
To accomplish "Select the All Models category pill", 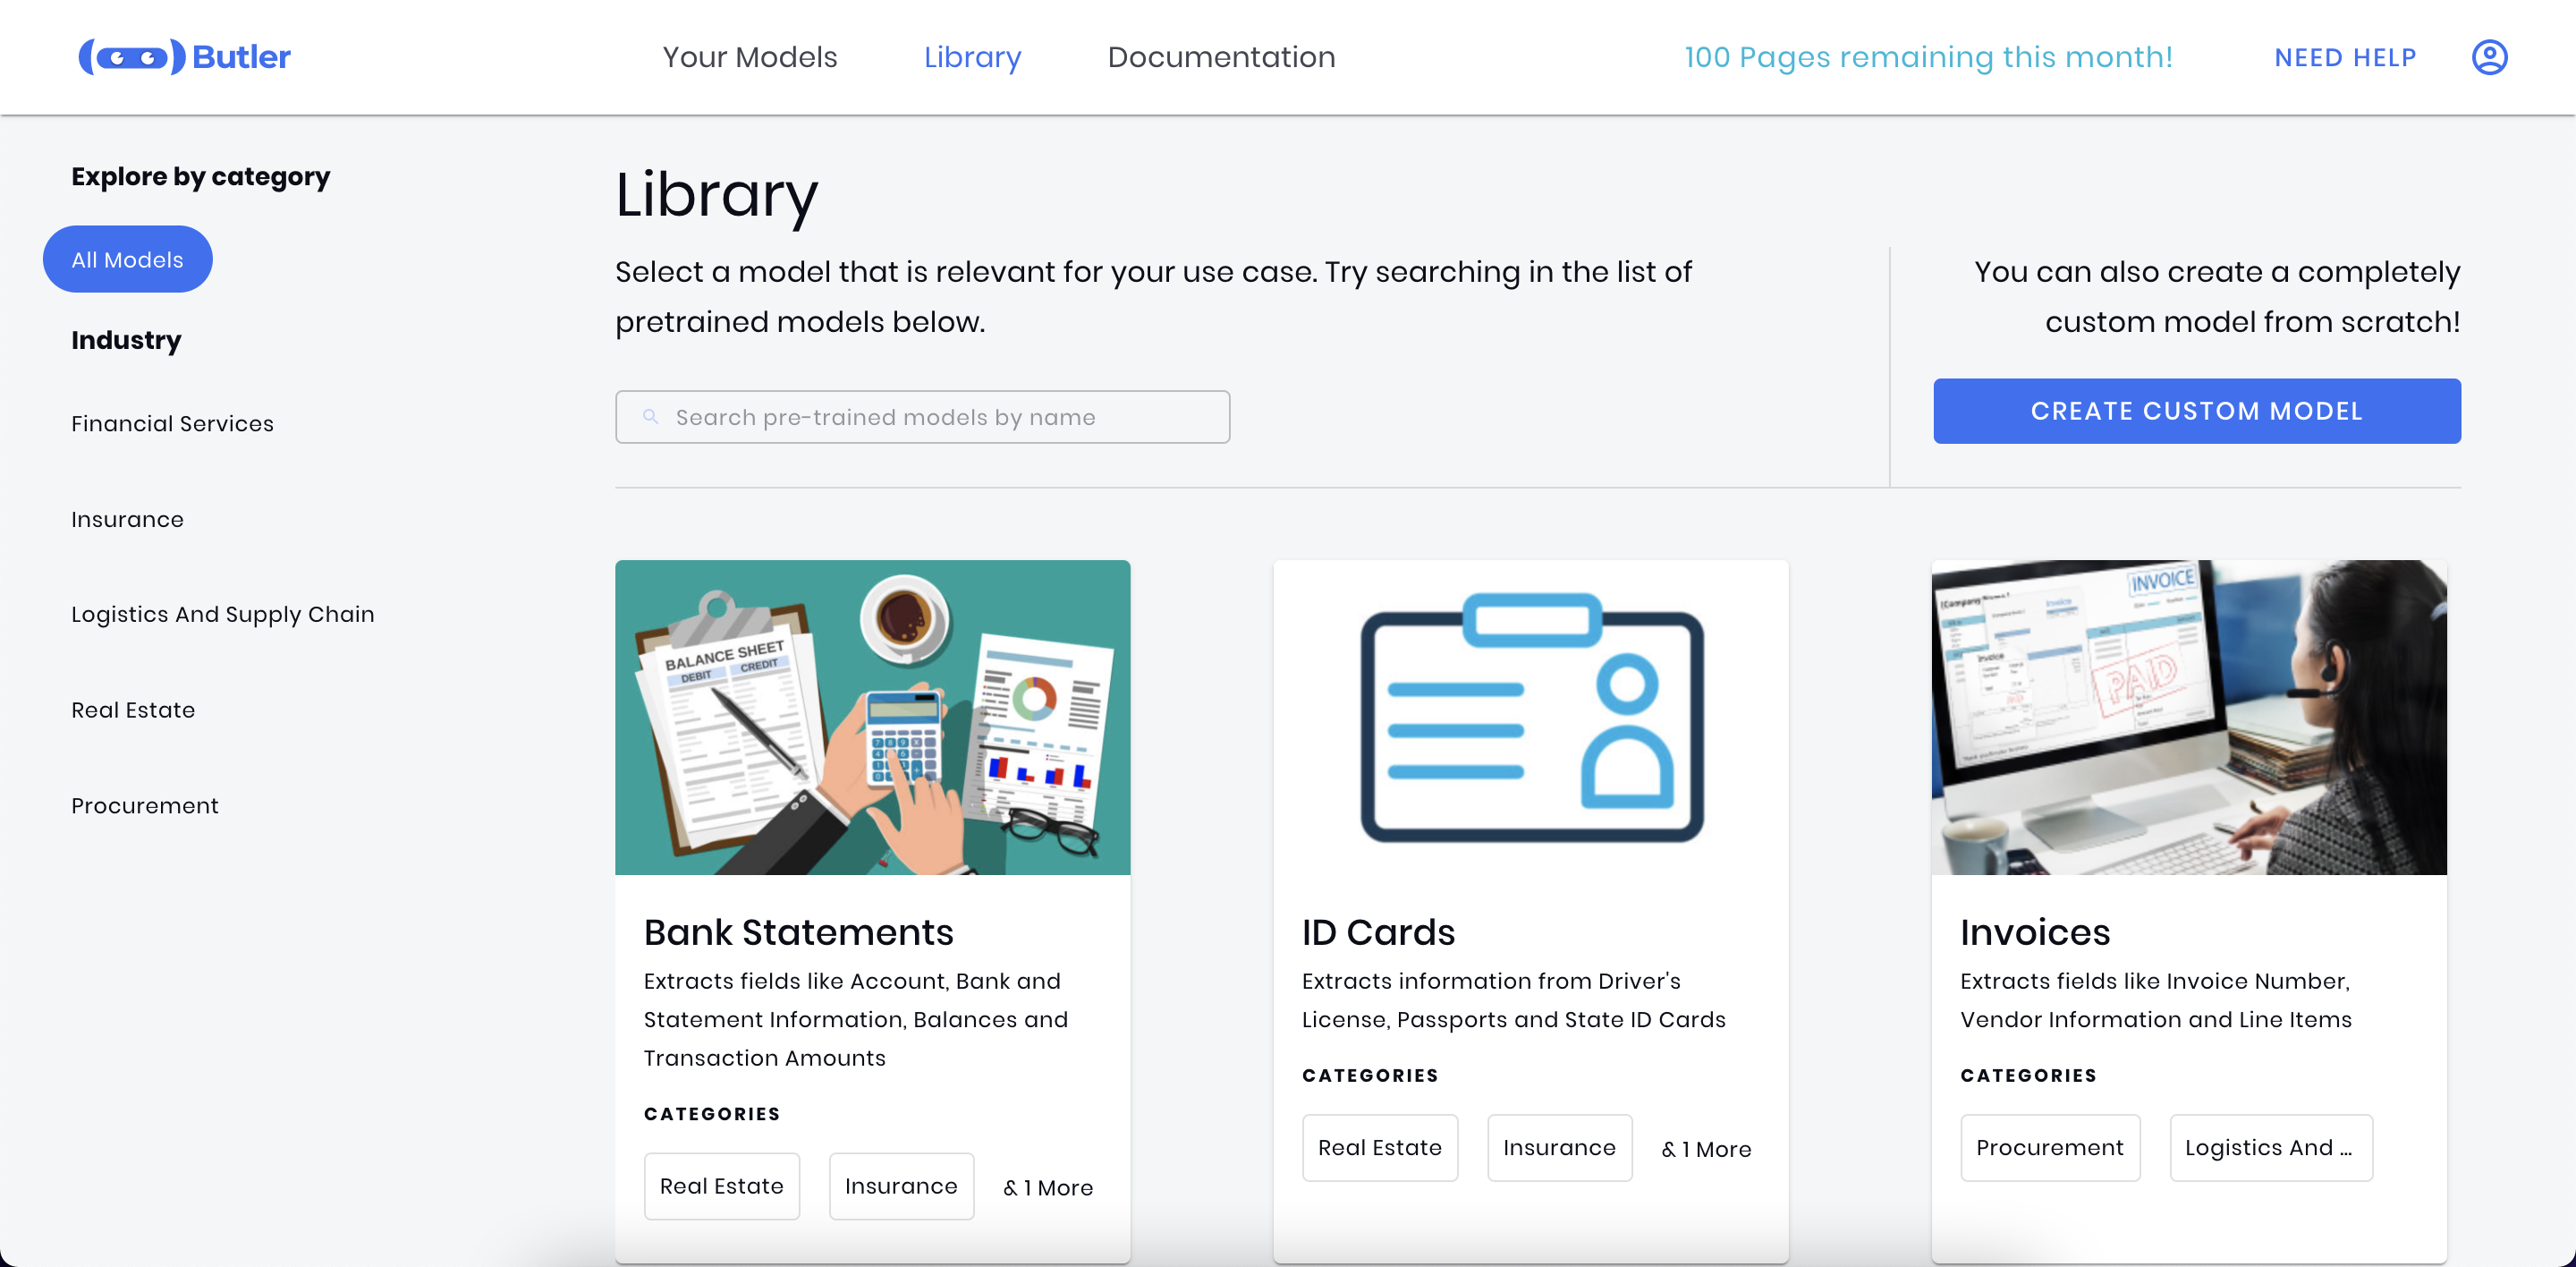I will pos(127,260).
